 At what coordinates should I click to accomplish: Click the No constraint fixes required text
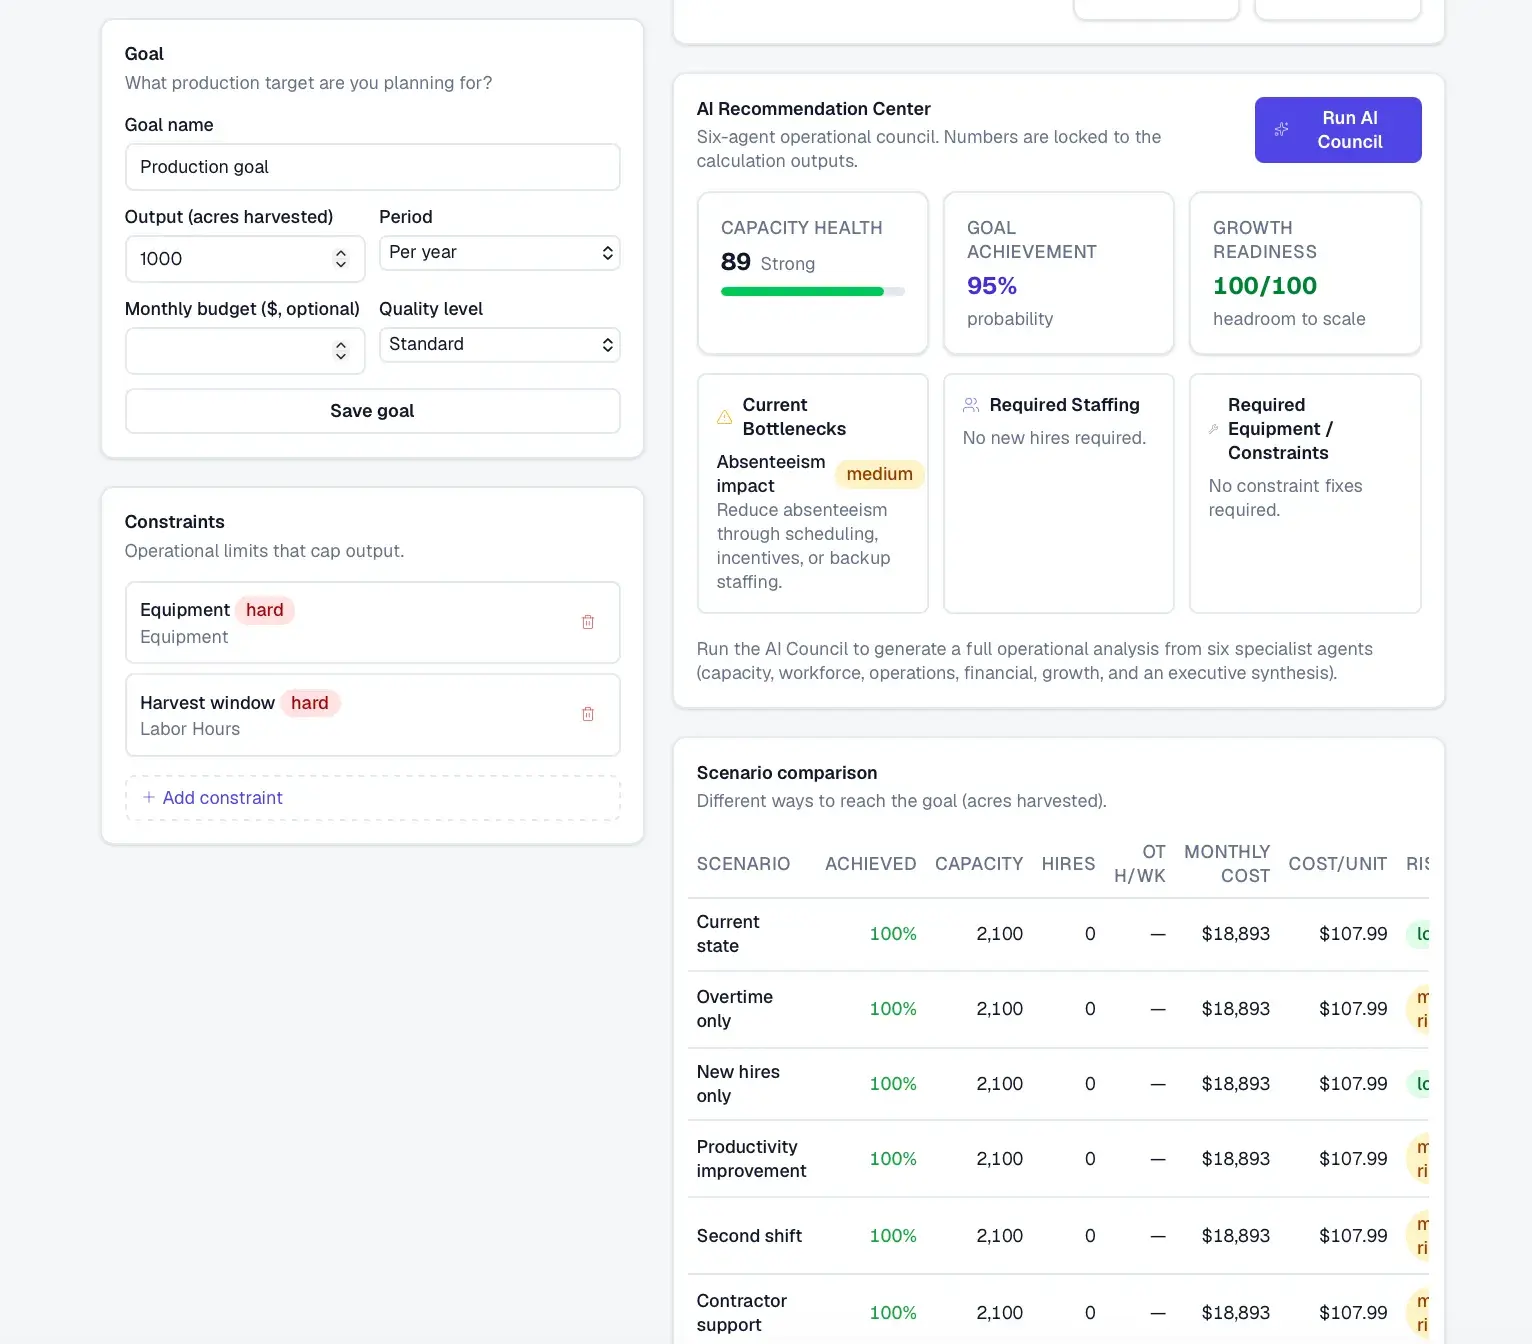[x=1285, y=498]
